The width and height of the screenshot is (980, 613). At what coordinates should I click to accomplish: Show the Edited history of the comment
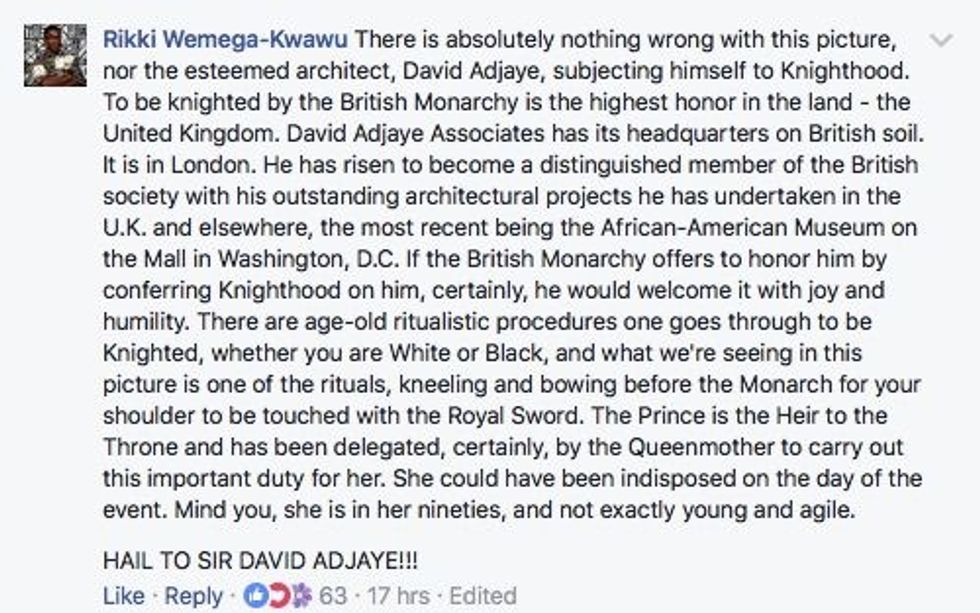(x=482, y=596)
